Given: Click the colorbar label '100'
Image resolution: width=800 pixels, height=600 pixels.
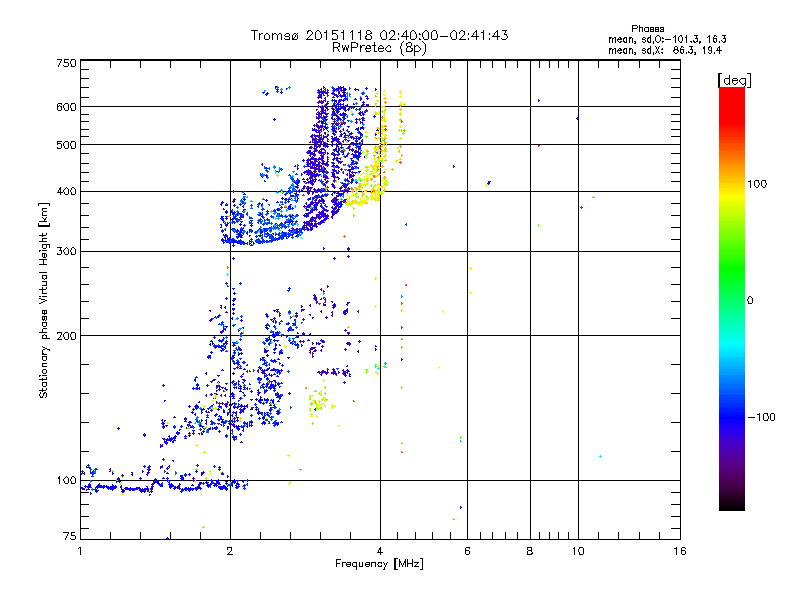Looking at the screenshot, I should click(757, 184).
